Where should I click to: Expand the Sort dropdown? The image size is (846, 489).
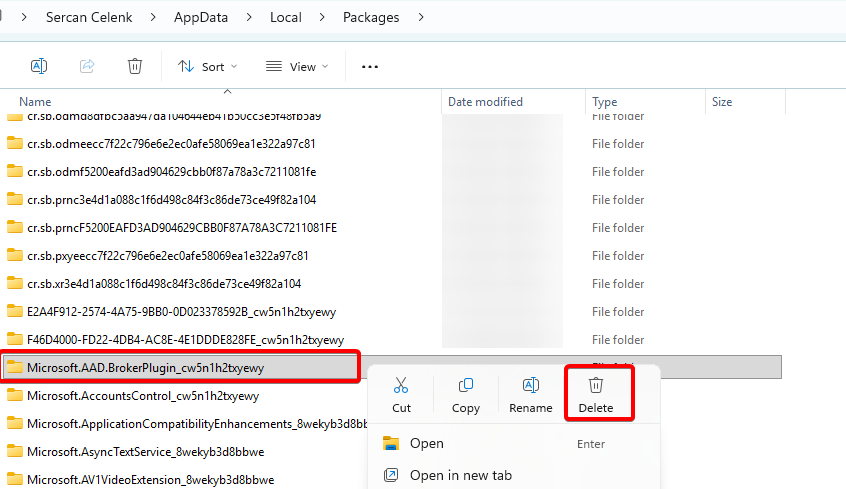coord(208,67)
